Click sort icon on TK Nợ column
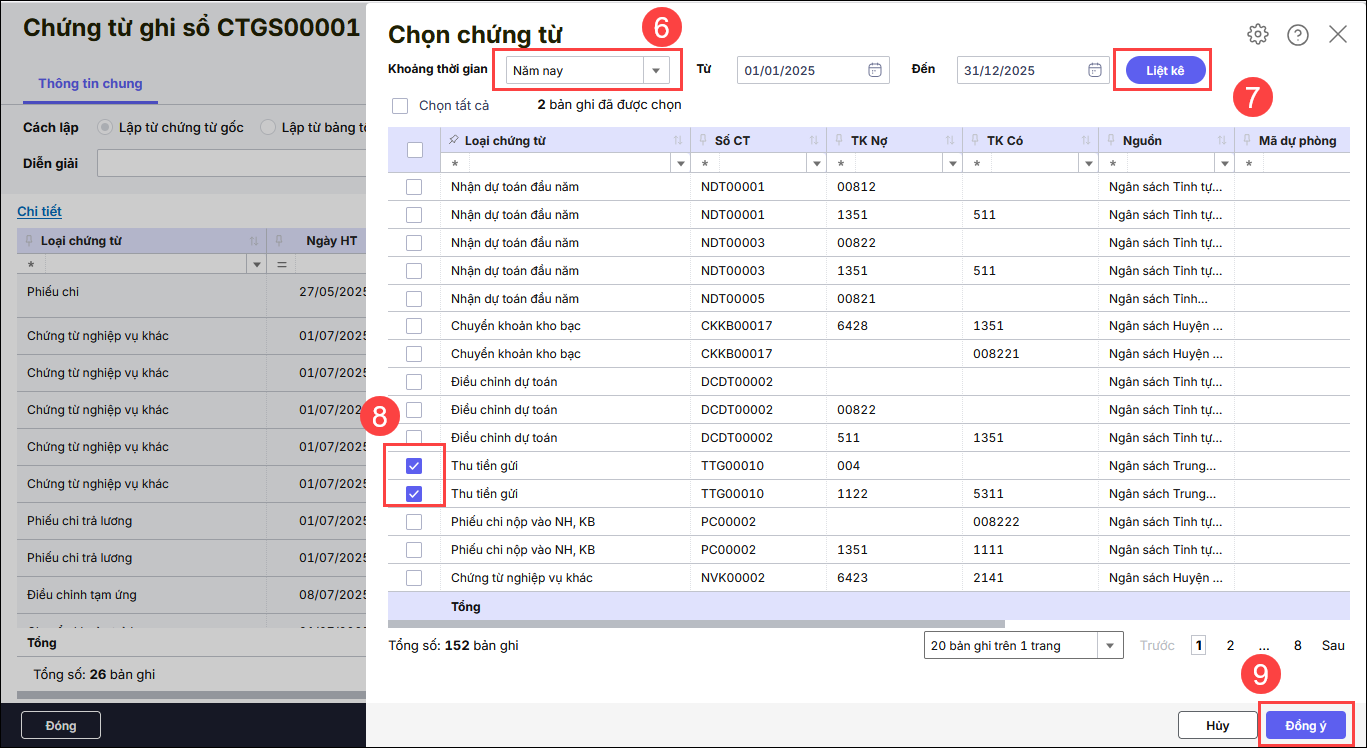The width and height of the screenshot is (1367, 748). [950, 141]
